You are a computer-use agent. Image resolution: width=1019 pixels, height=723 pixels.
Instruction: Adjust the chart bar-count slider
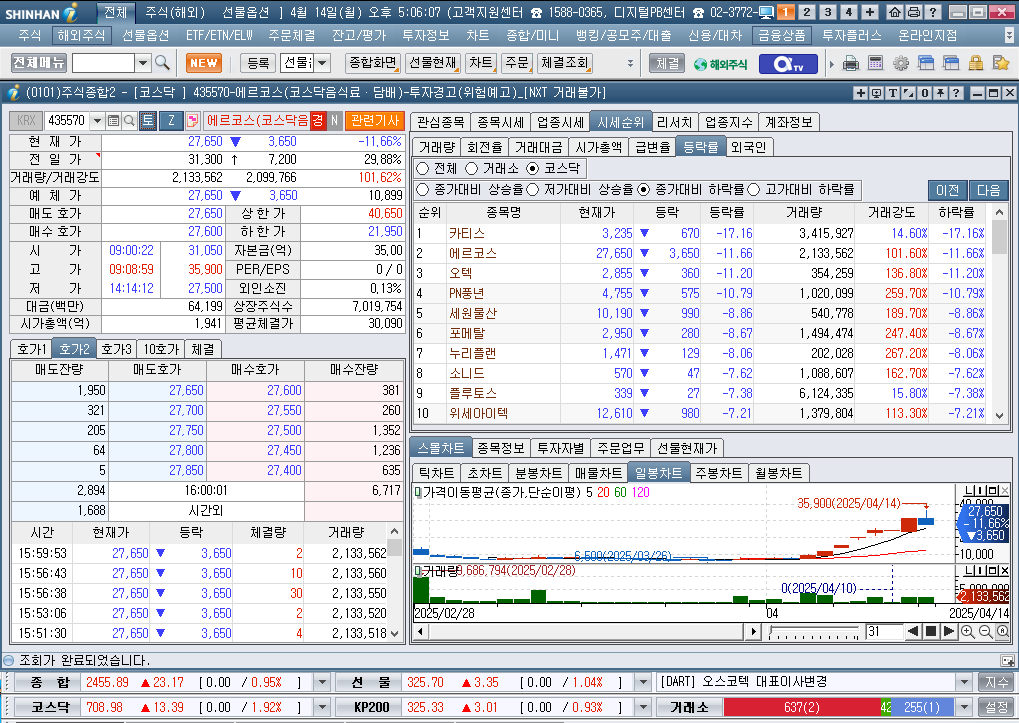tap(814, 631)
